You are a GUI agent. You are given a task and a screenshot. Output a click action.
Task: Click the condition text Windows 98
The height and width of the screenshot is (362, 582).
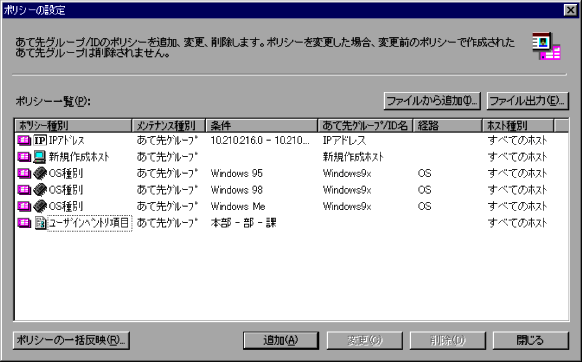point(236,190)
